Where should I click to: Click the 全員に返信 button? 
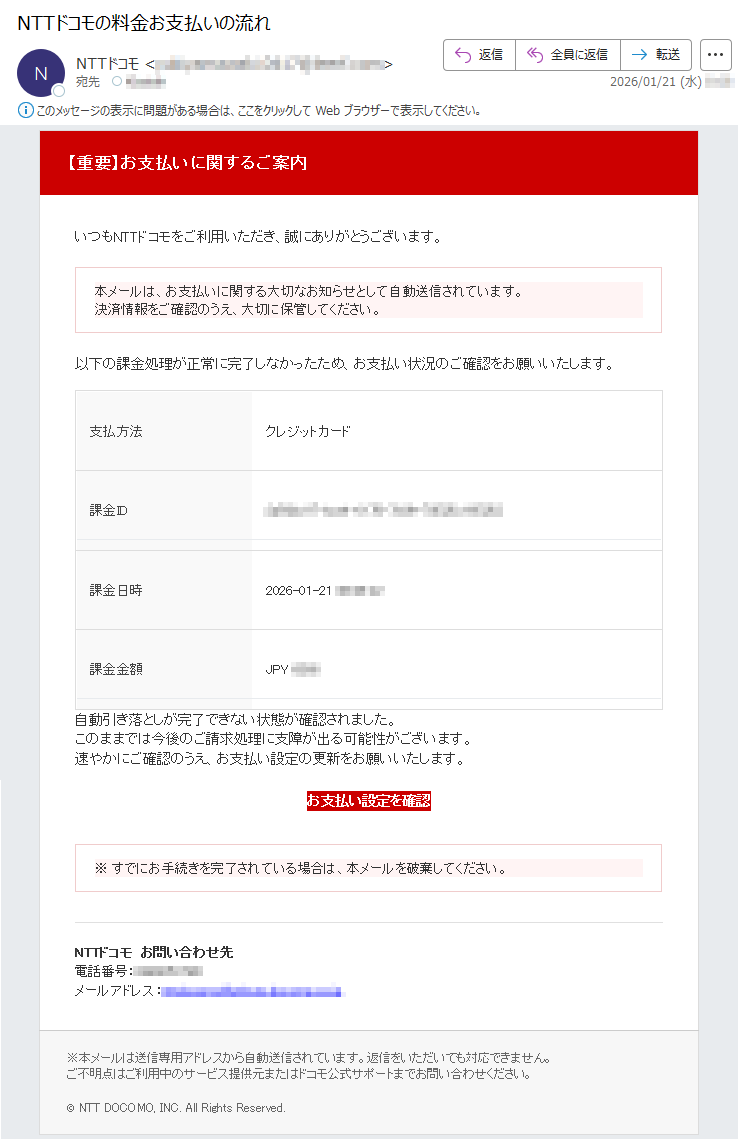pos(568,54)
